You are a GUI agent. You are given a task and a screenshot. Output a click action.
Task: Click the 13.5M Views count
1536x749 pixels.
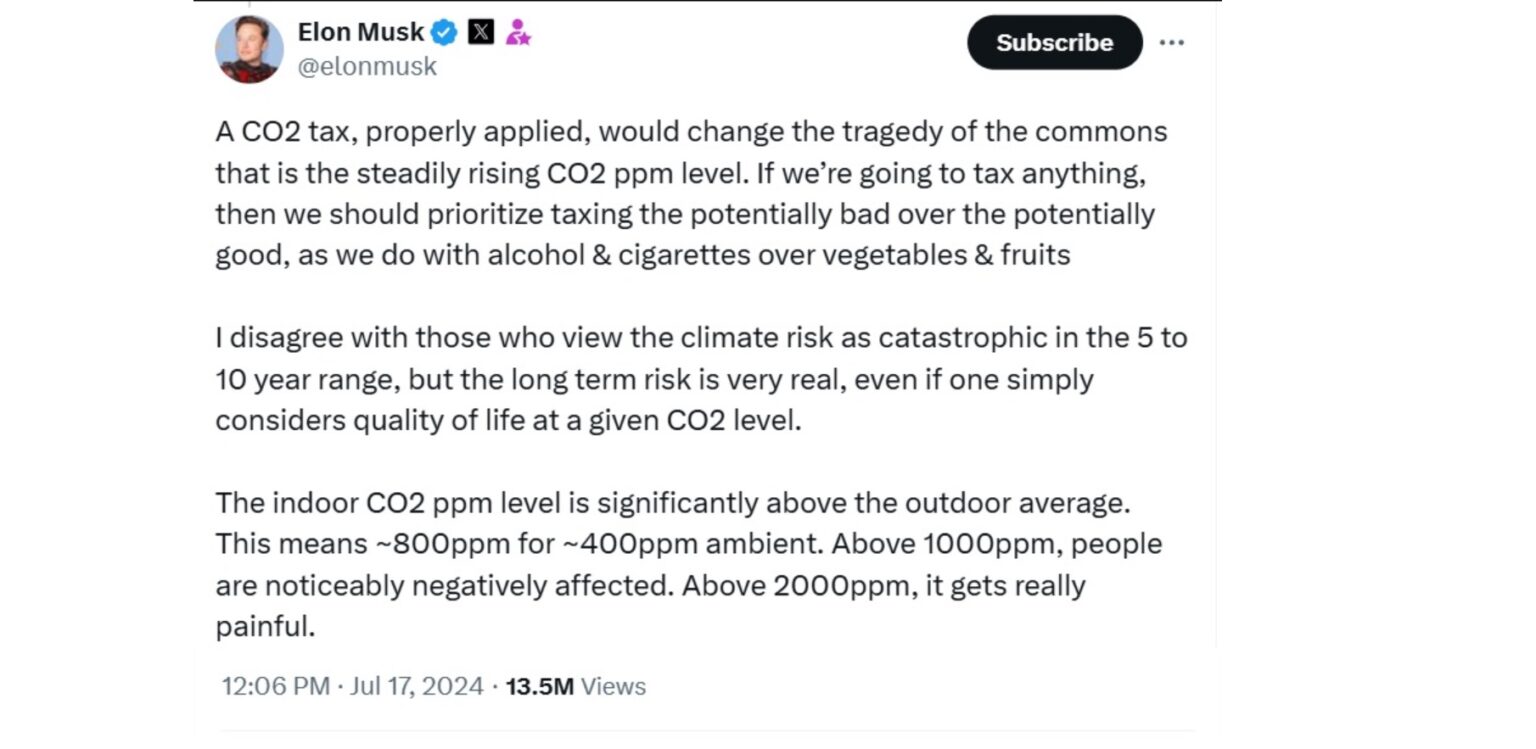point(575,687)
